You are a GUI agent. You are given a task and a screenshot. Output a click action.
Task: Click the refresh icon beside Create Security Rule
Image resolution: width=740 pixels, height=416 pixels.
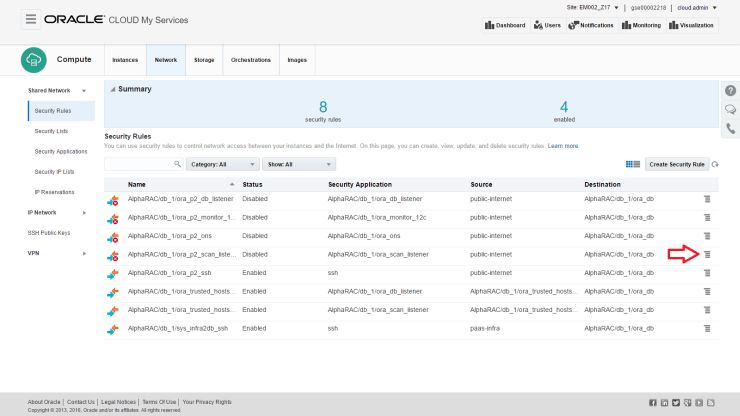(715, 164)
